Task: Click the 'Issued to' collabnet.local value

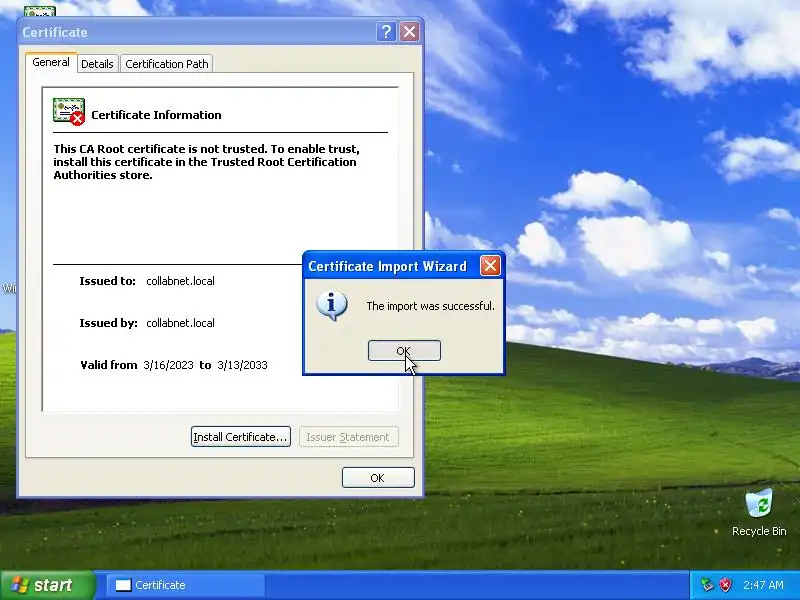Action: click(x=180, y=281)
